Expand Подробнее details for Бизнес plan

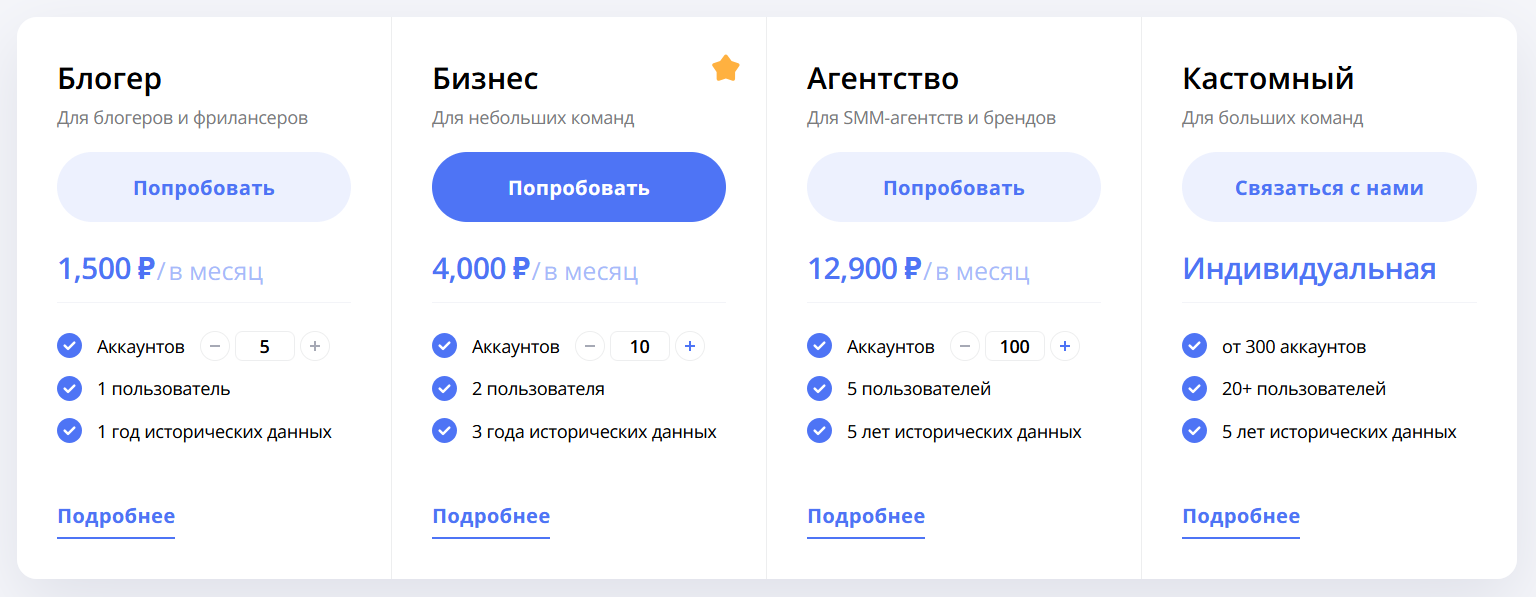coord(491,517)
